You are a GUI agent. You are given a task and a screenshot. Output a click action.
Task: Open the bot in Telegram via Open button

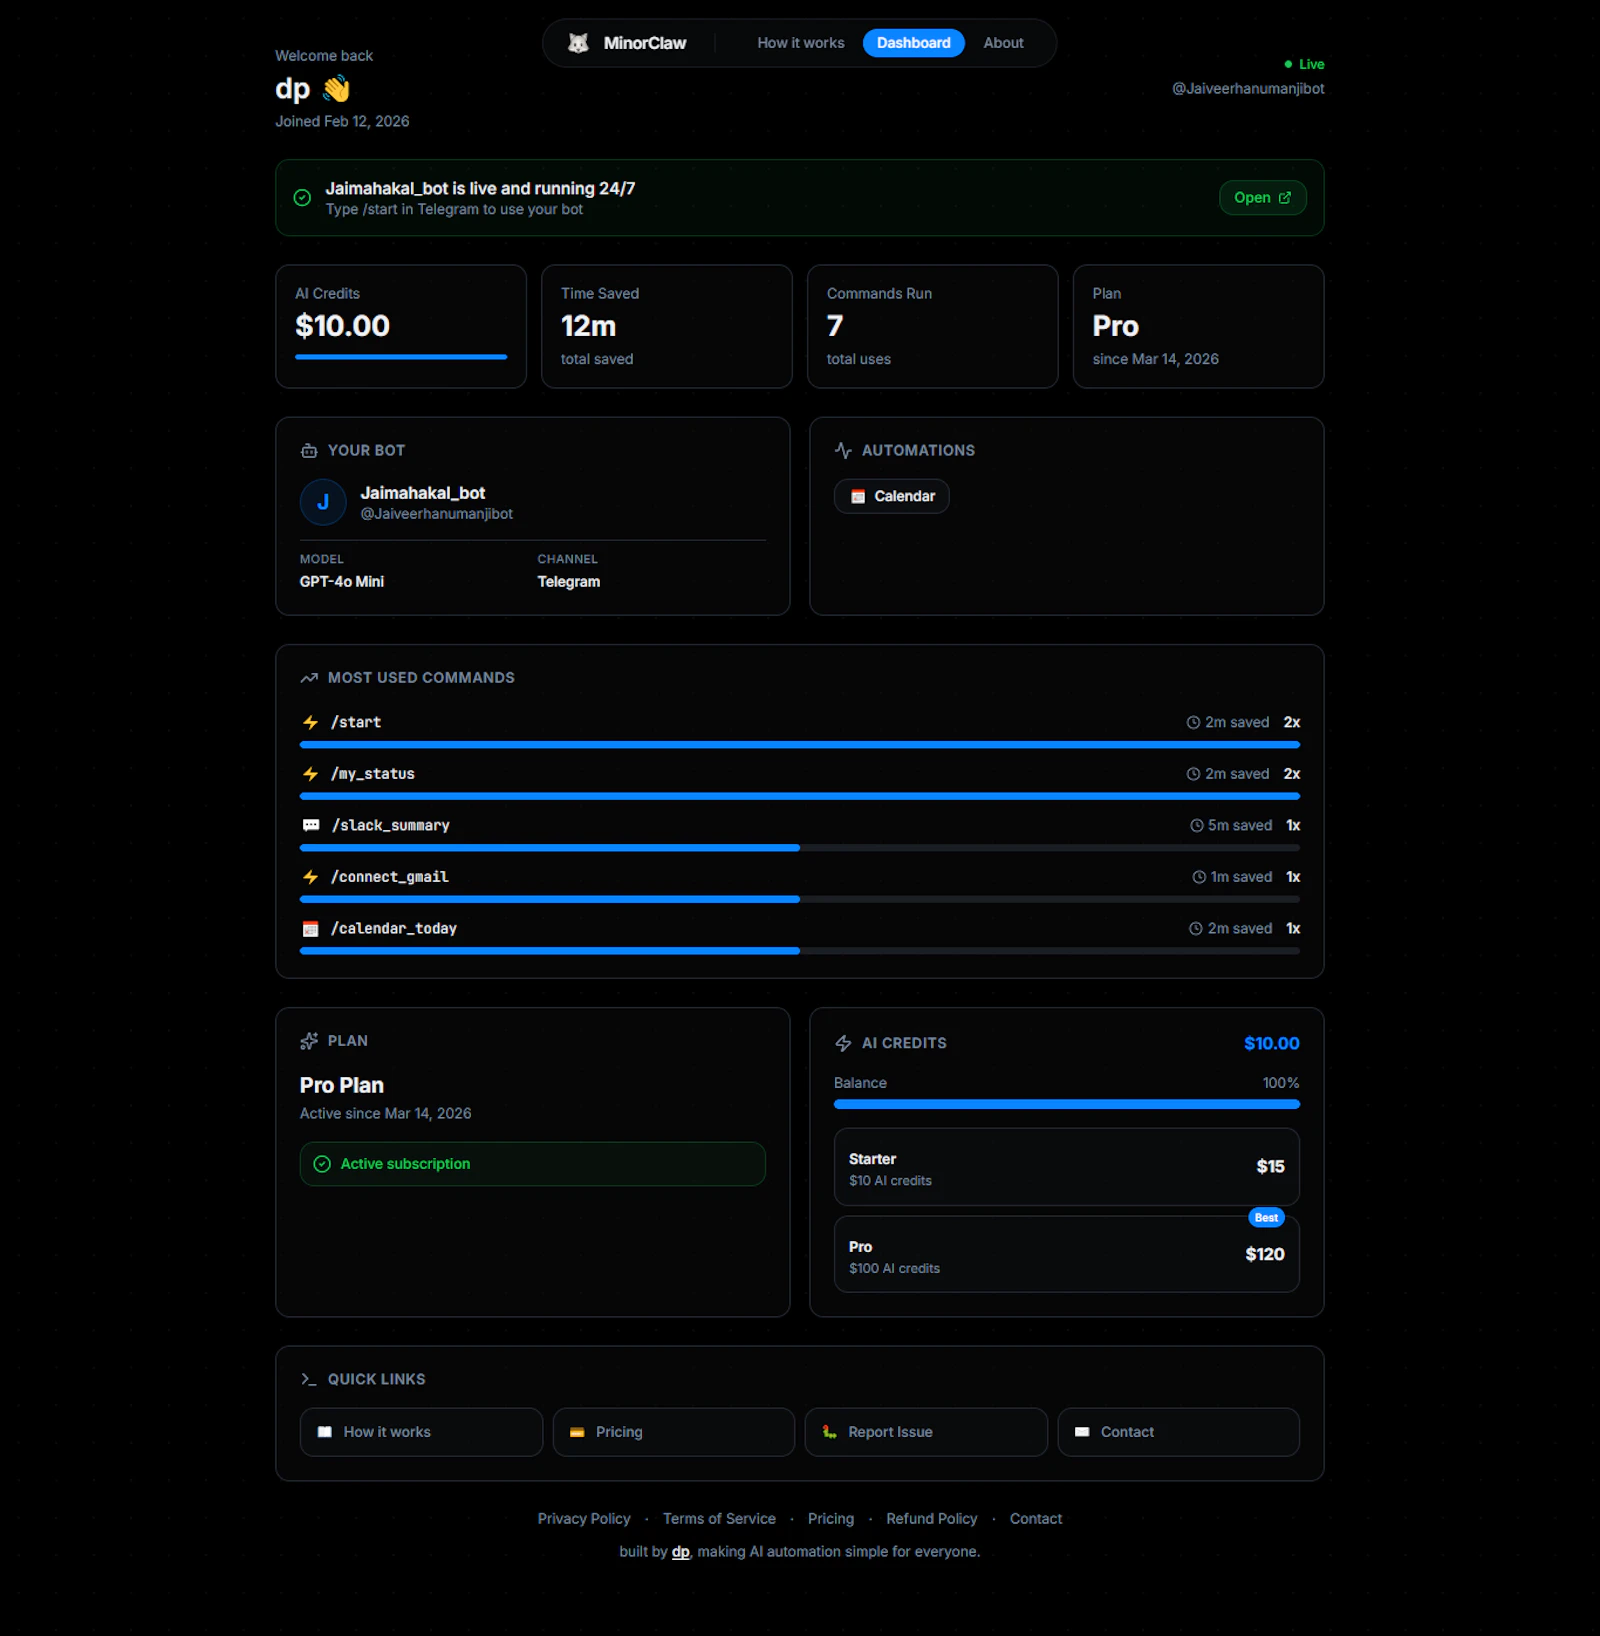[x=1262, y=198]
